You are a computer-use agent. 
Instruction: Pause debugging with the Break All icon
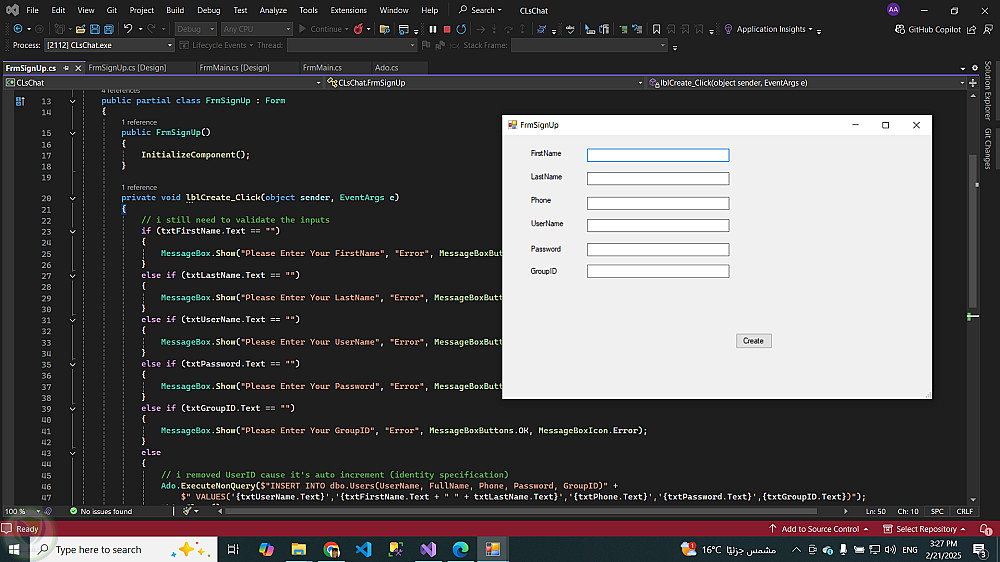tap(433, 30)
